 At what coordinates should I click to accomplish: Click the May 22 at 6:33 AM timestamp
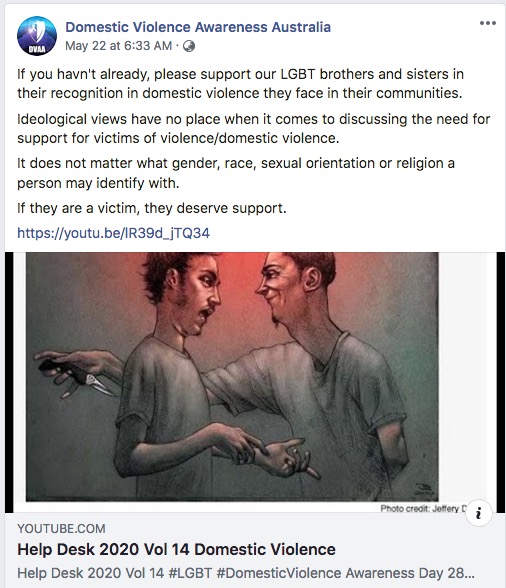pos(119,46)
